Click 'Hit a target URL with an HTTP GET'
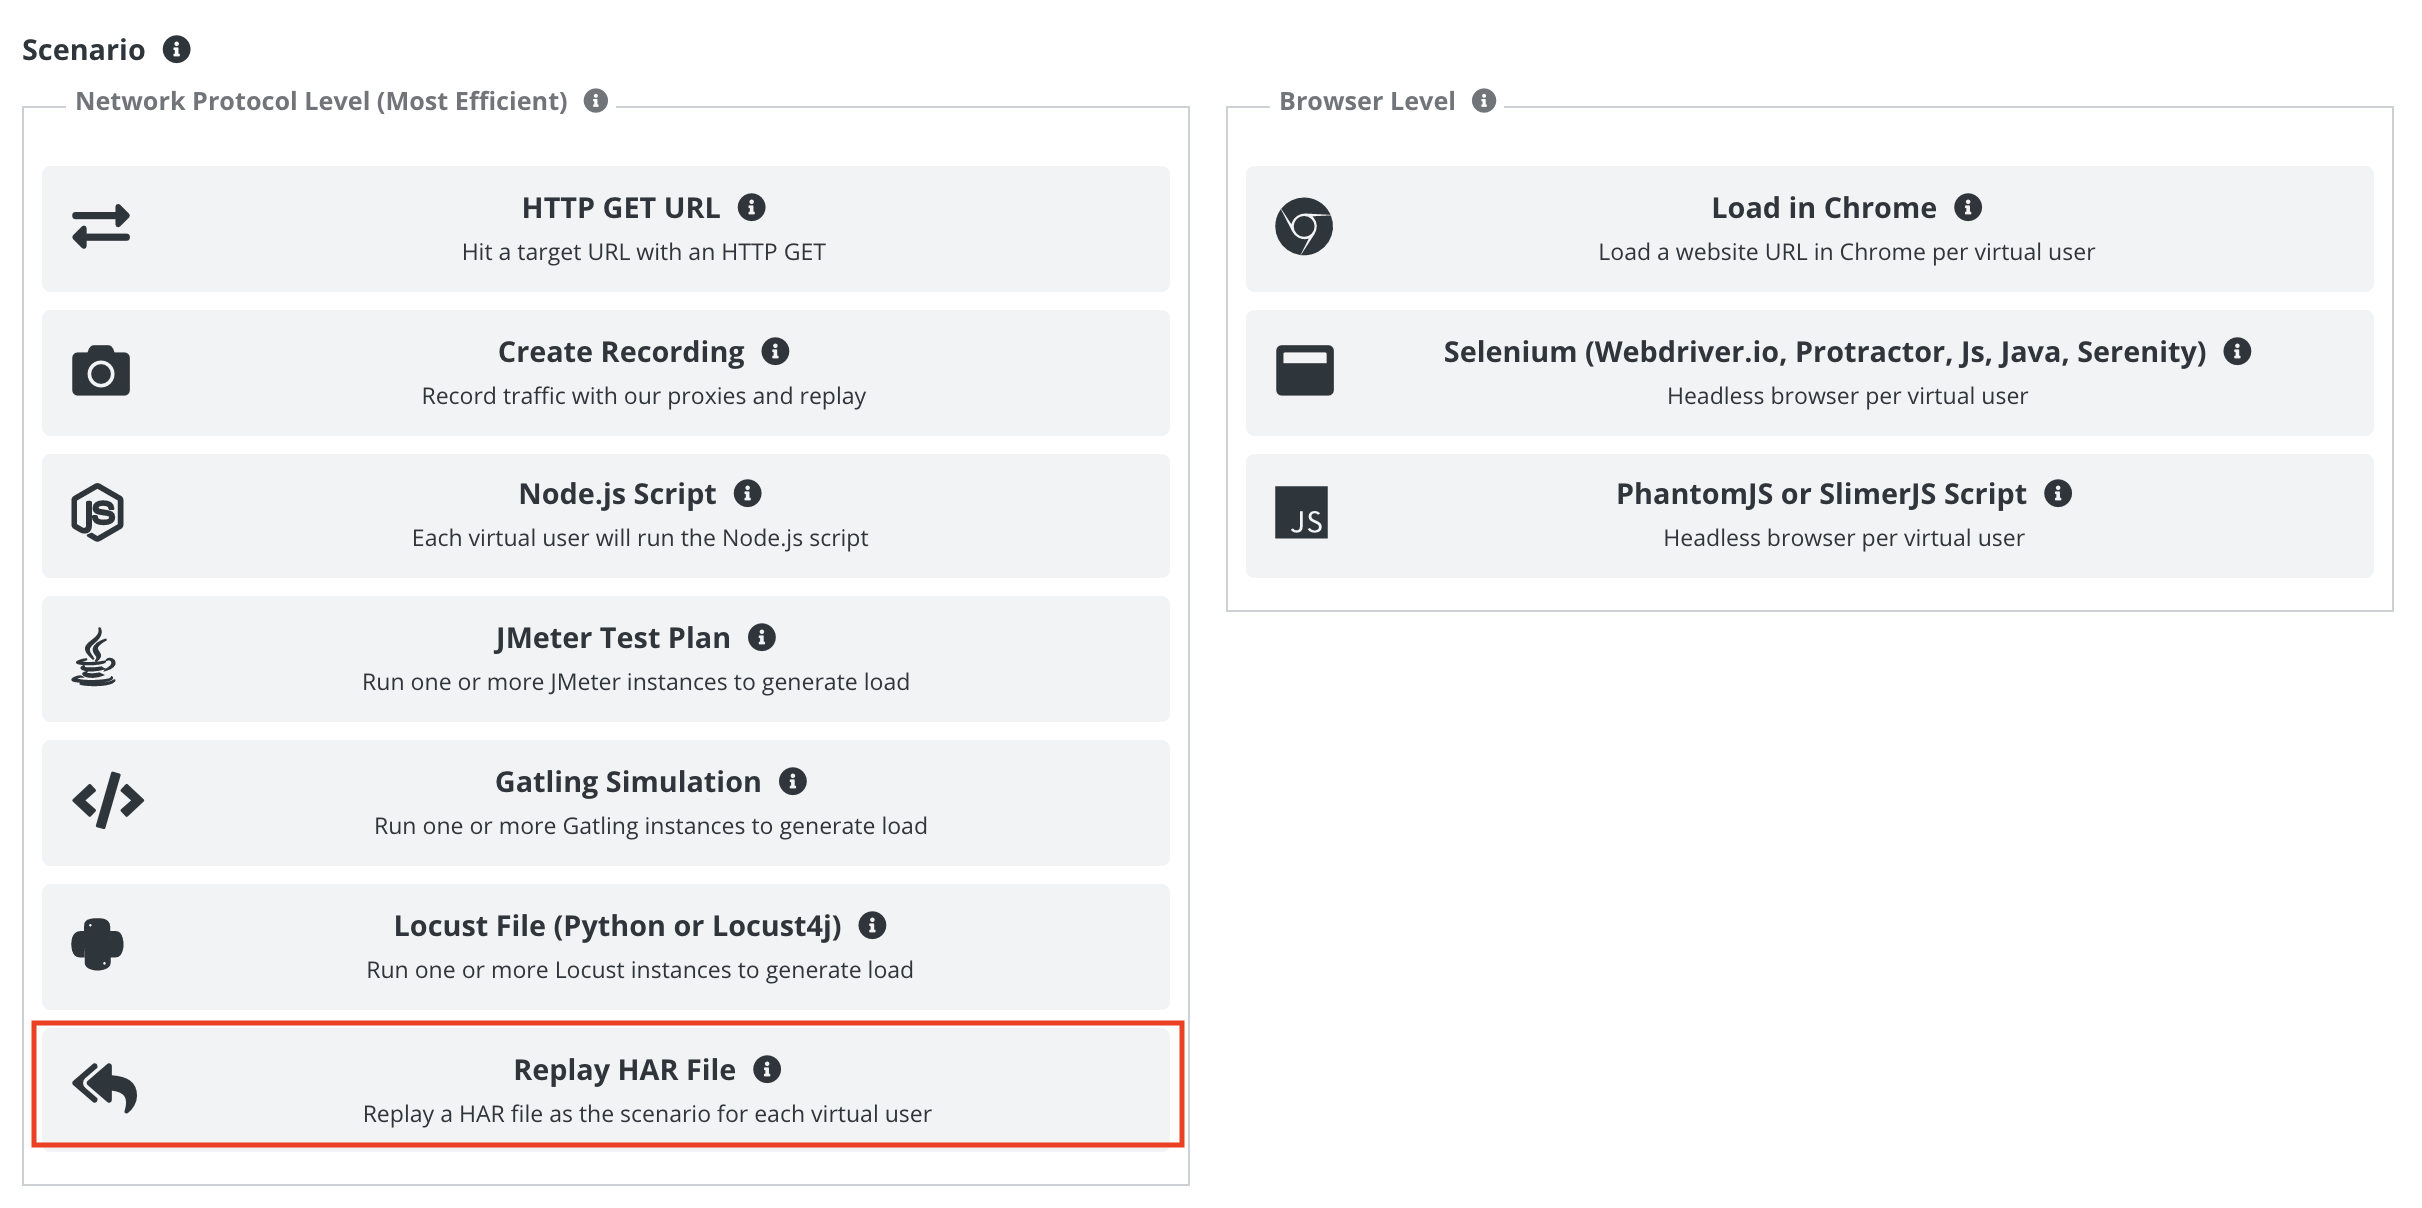Screen dimensions: 2422x1208 (644, 252)
